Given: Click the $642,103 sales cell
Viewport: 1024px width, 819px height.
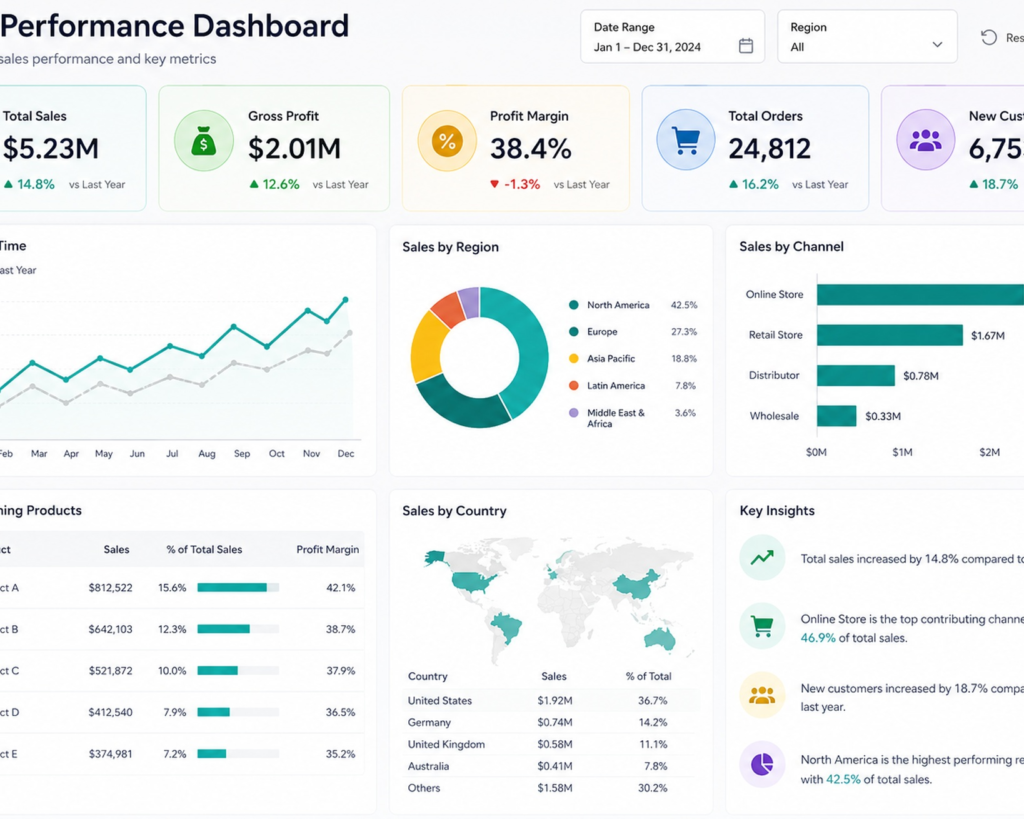Looking at the screenshot, I should 110,629.
